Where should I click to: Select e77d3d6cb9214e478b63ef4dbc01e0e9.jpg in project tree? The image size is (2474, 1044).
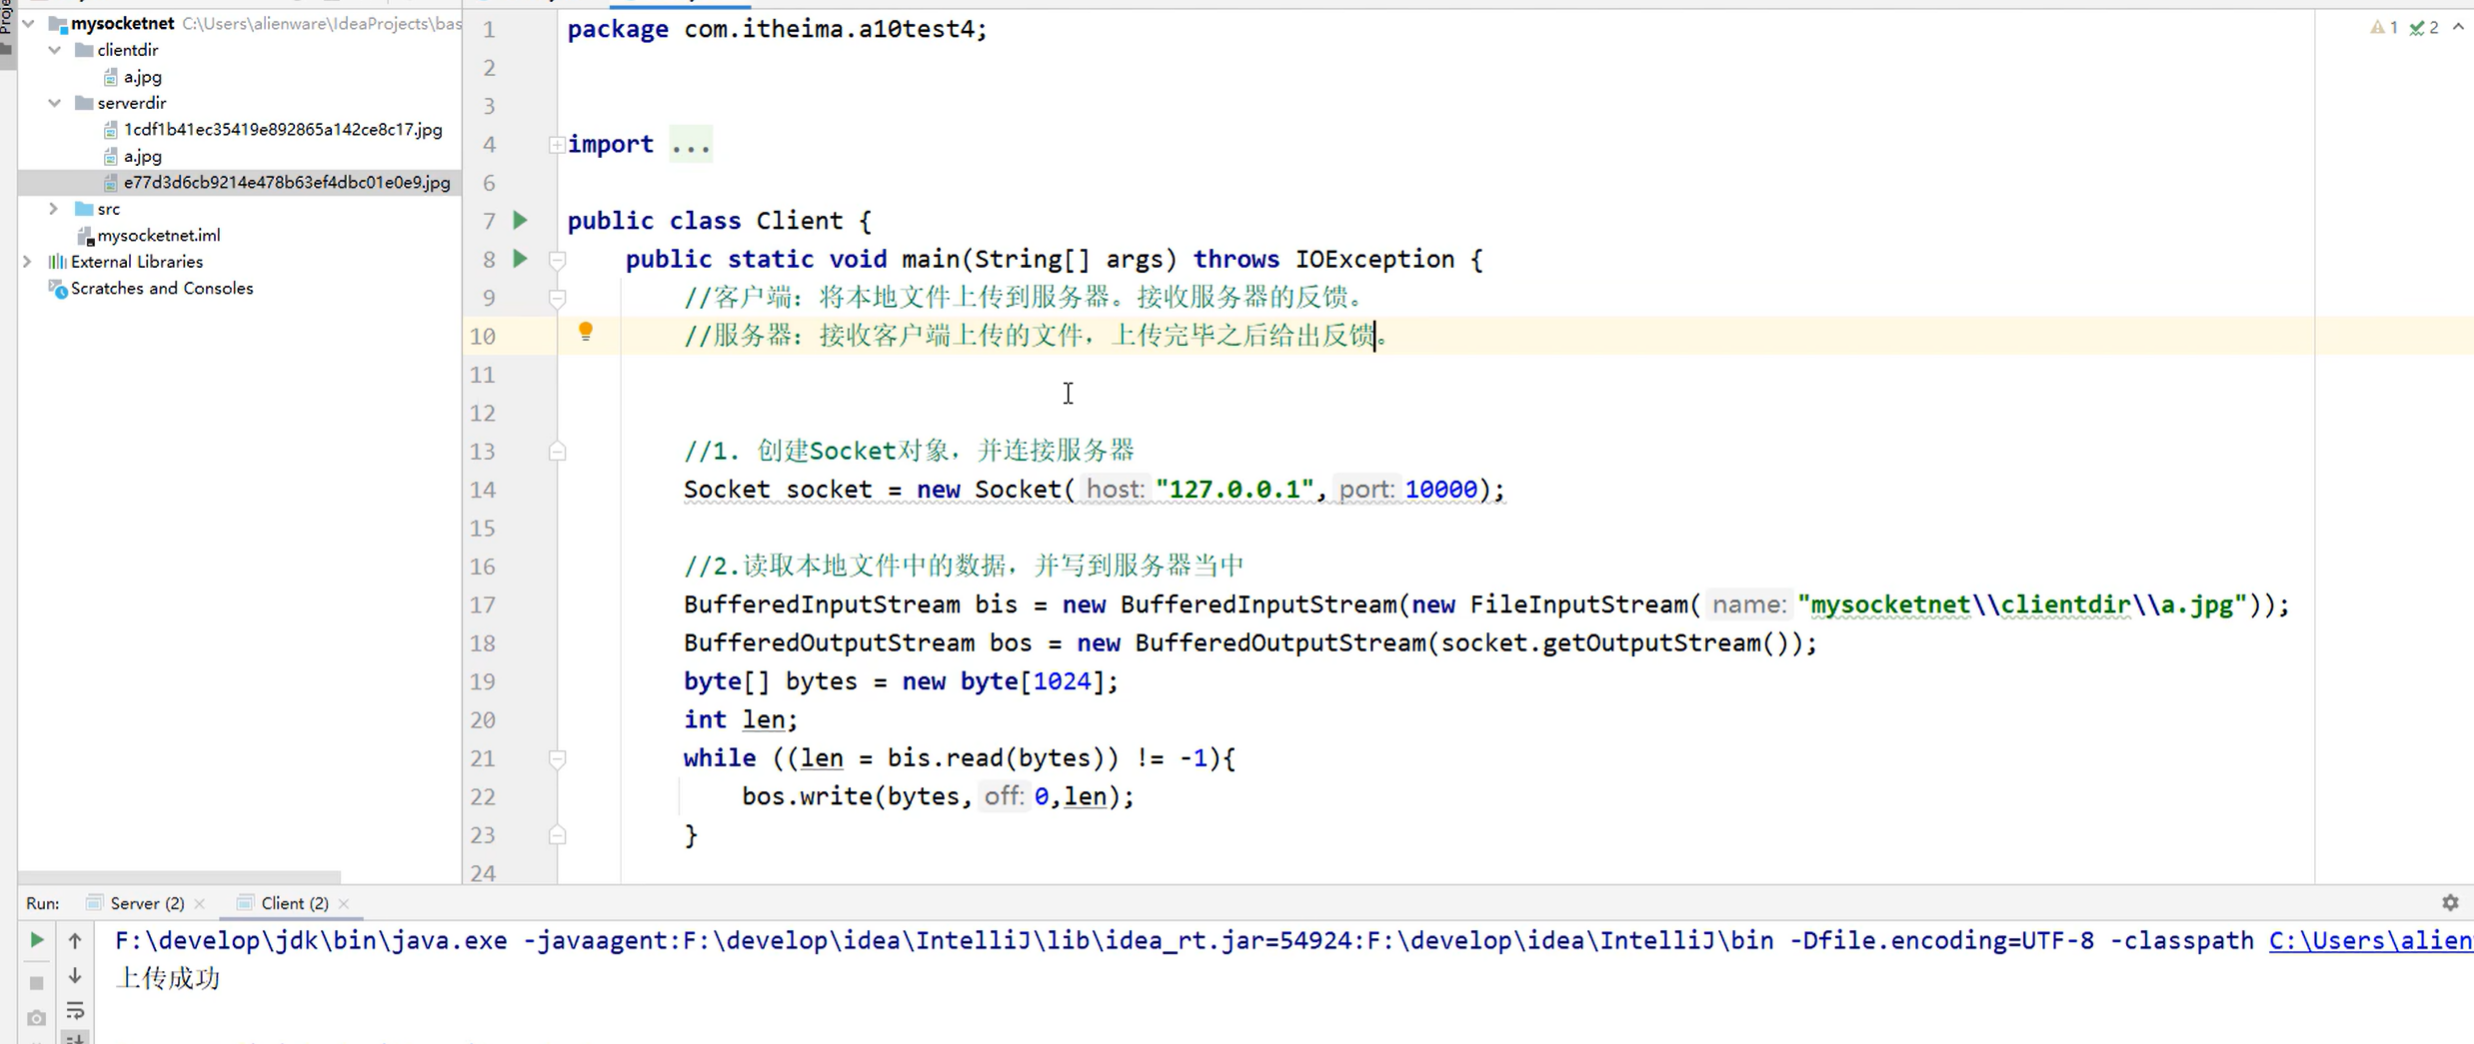286,182
